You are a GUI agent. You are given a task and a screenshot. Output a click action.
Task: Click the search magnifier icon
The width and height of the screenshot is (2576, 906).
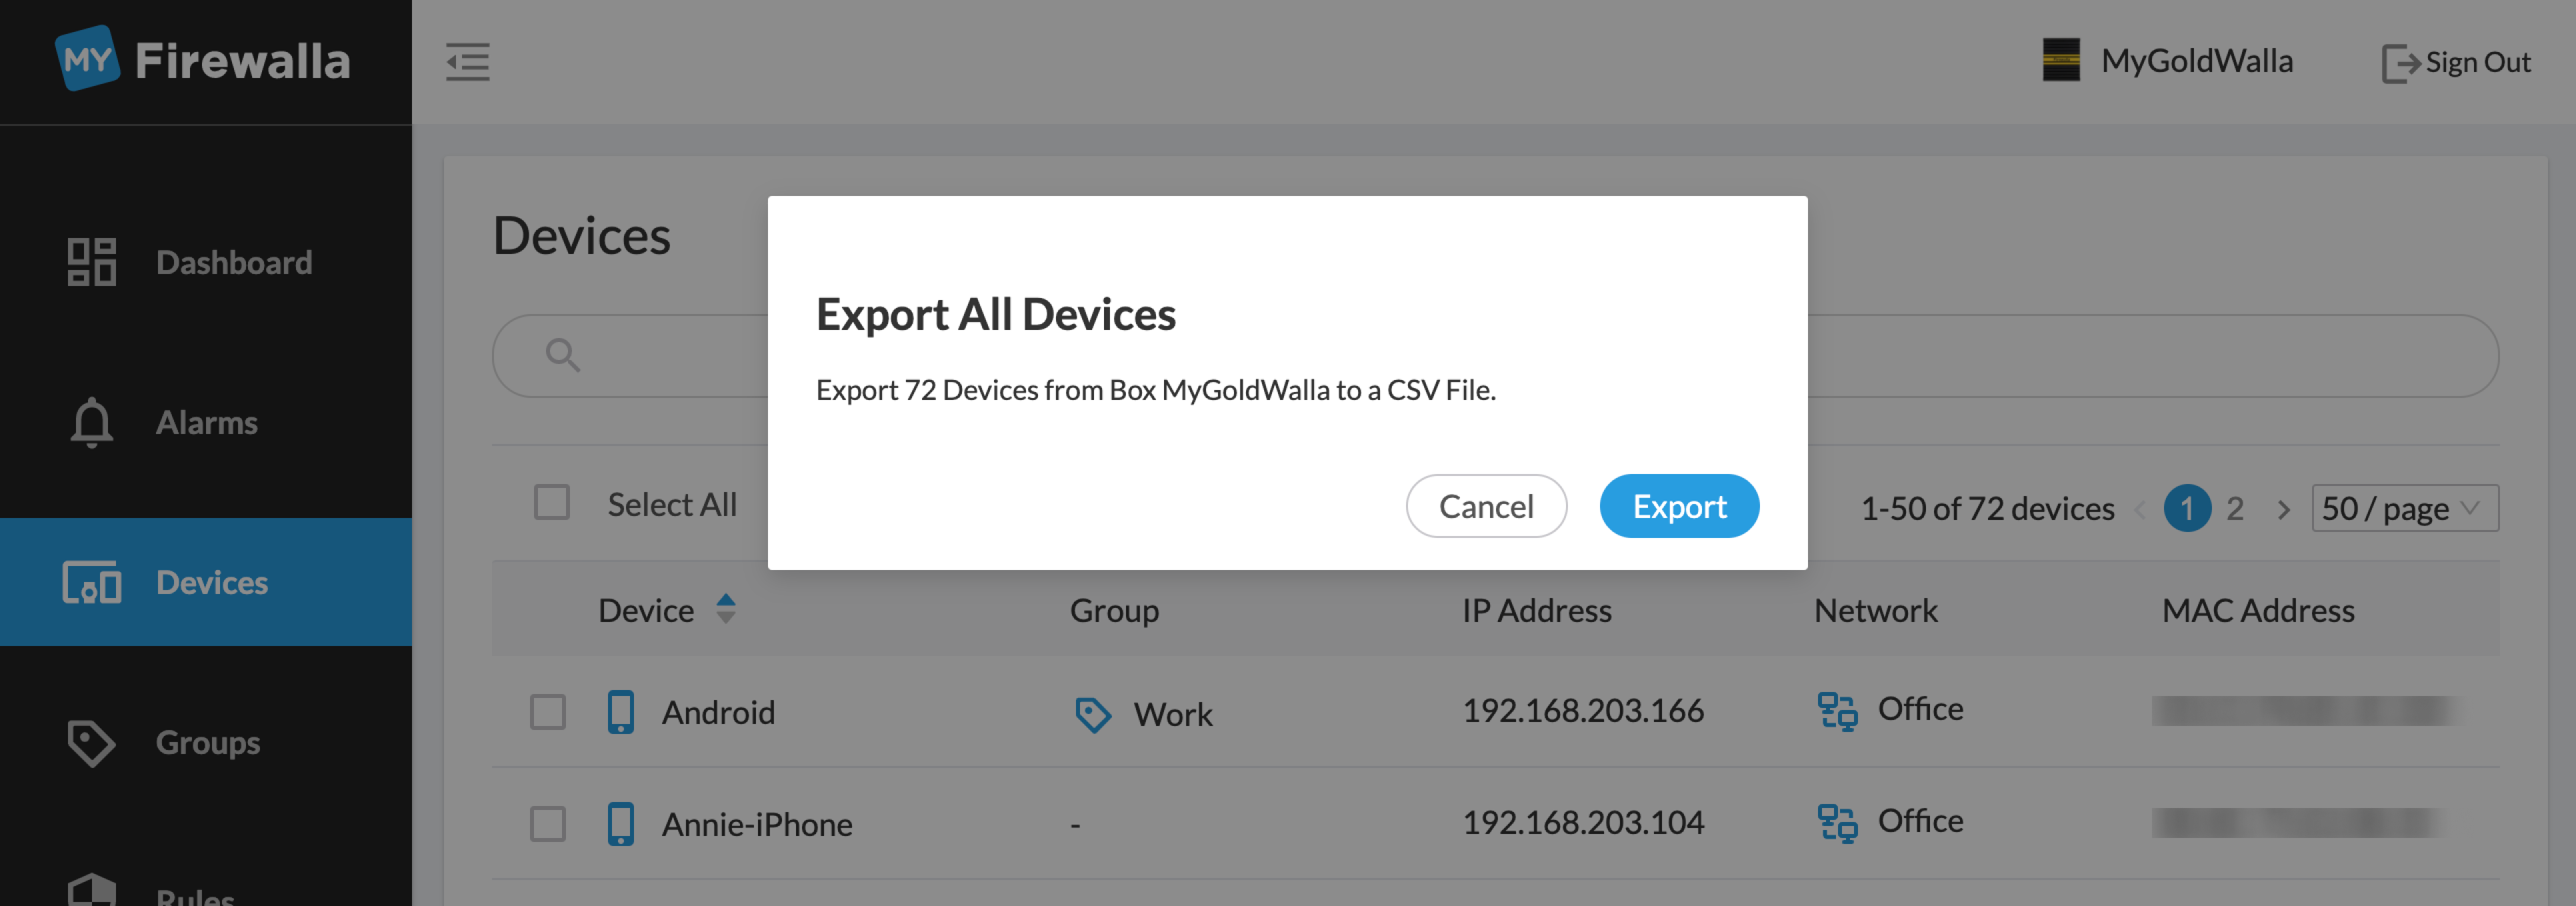(563, 355)
